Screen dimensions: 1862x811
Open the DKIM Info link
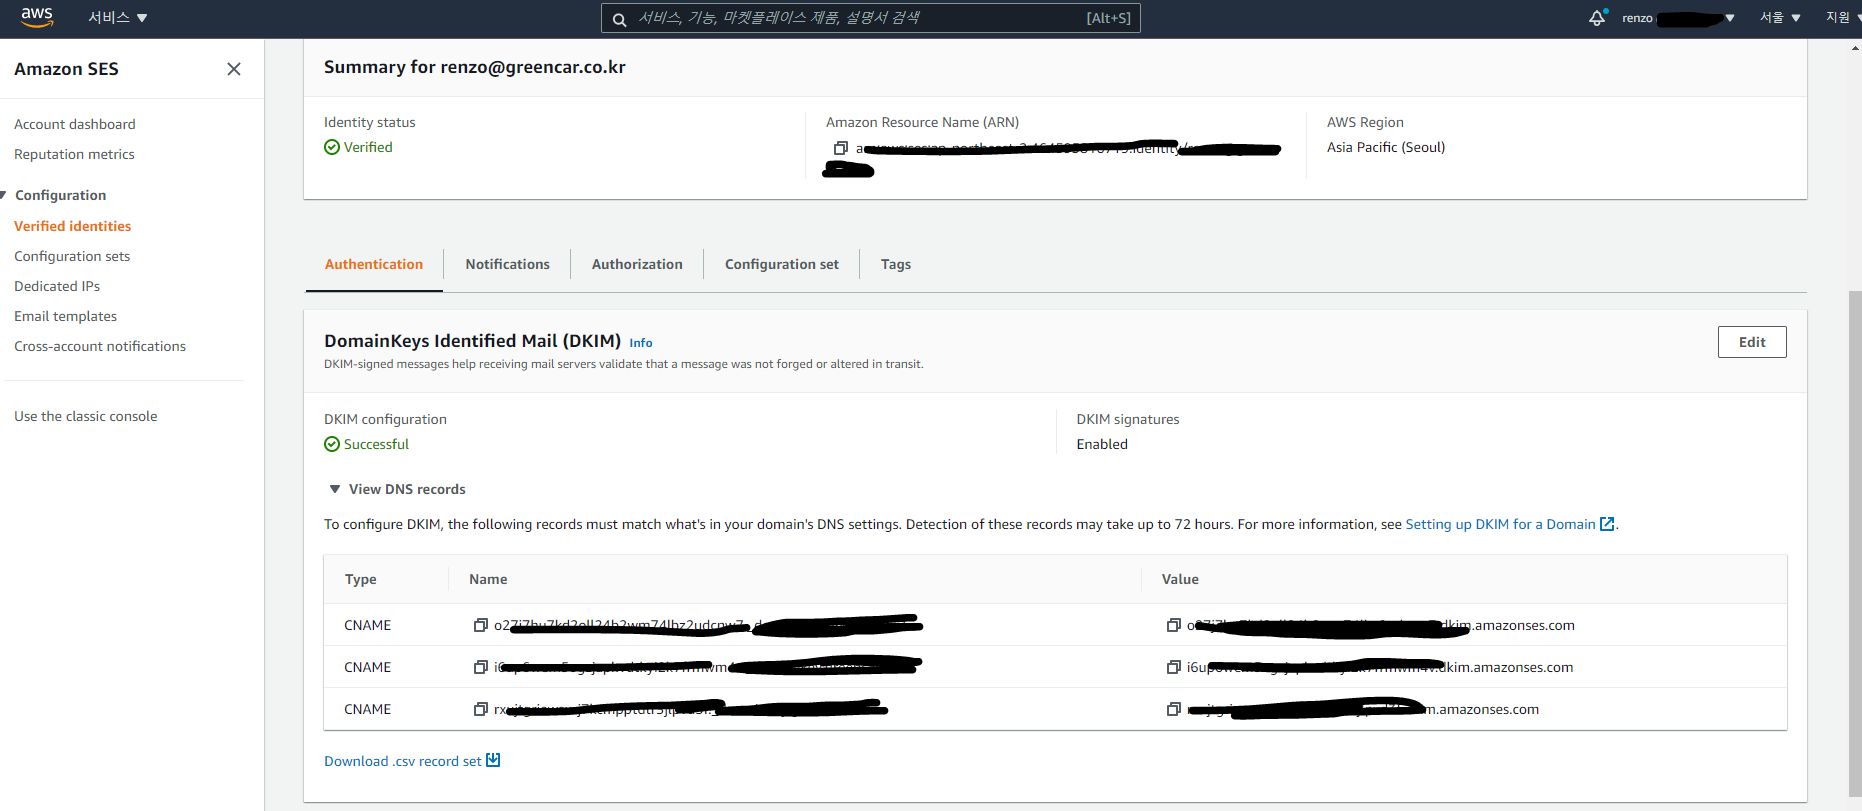(x=641, y=343)
